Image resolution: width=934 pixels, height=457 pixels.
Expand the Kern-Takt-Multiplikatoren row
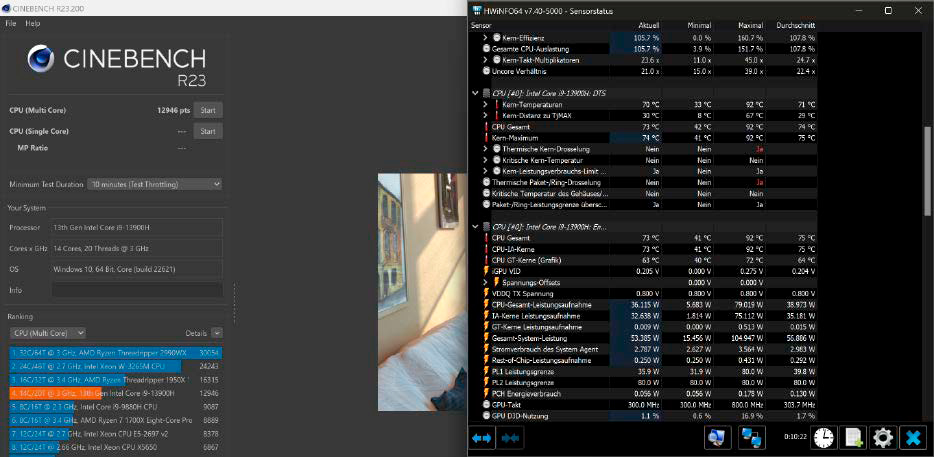(486, 60)
